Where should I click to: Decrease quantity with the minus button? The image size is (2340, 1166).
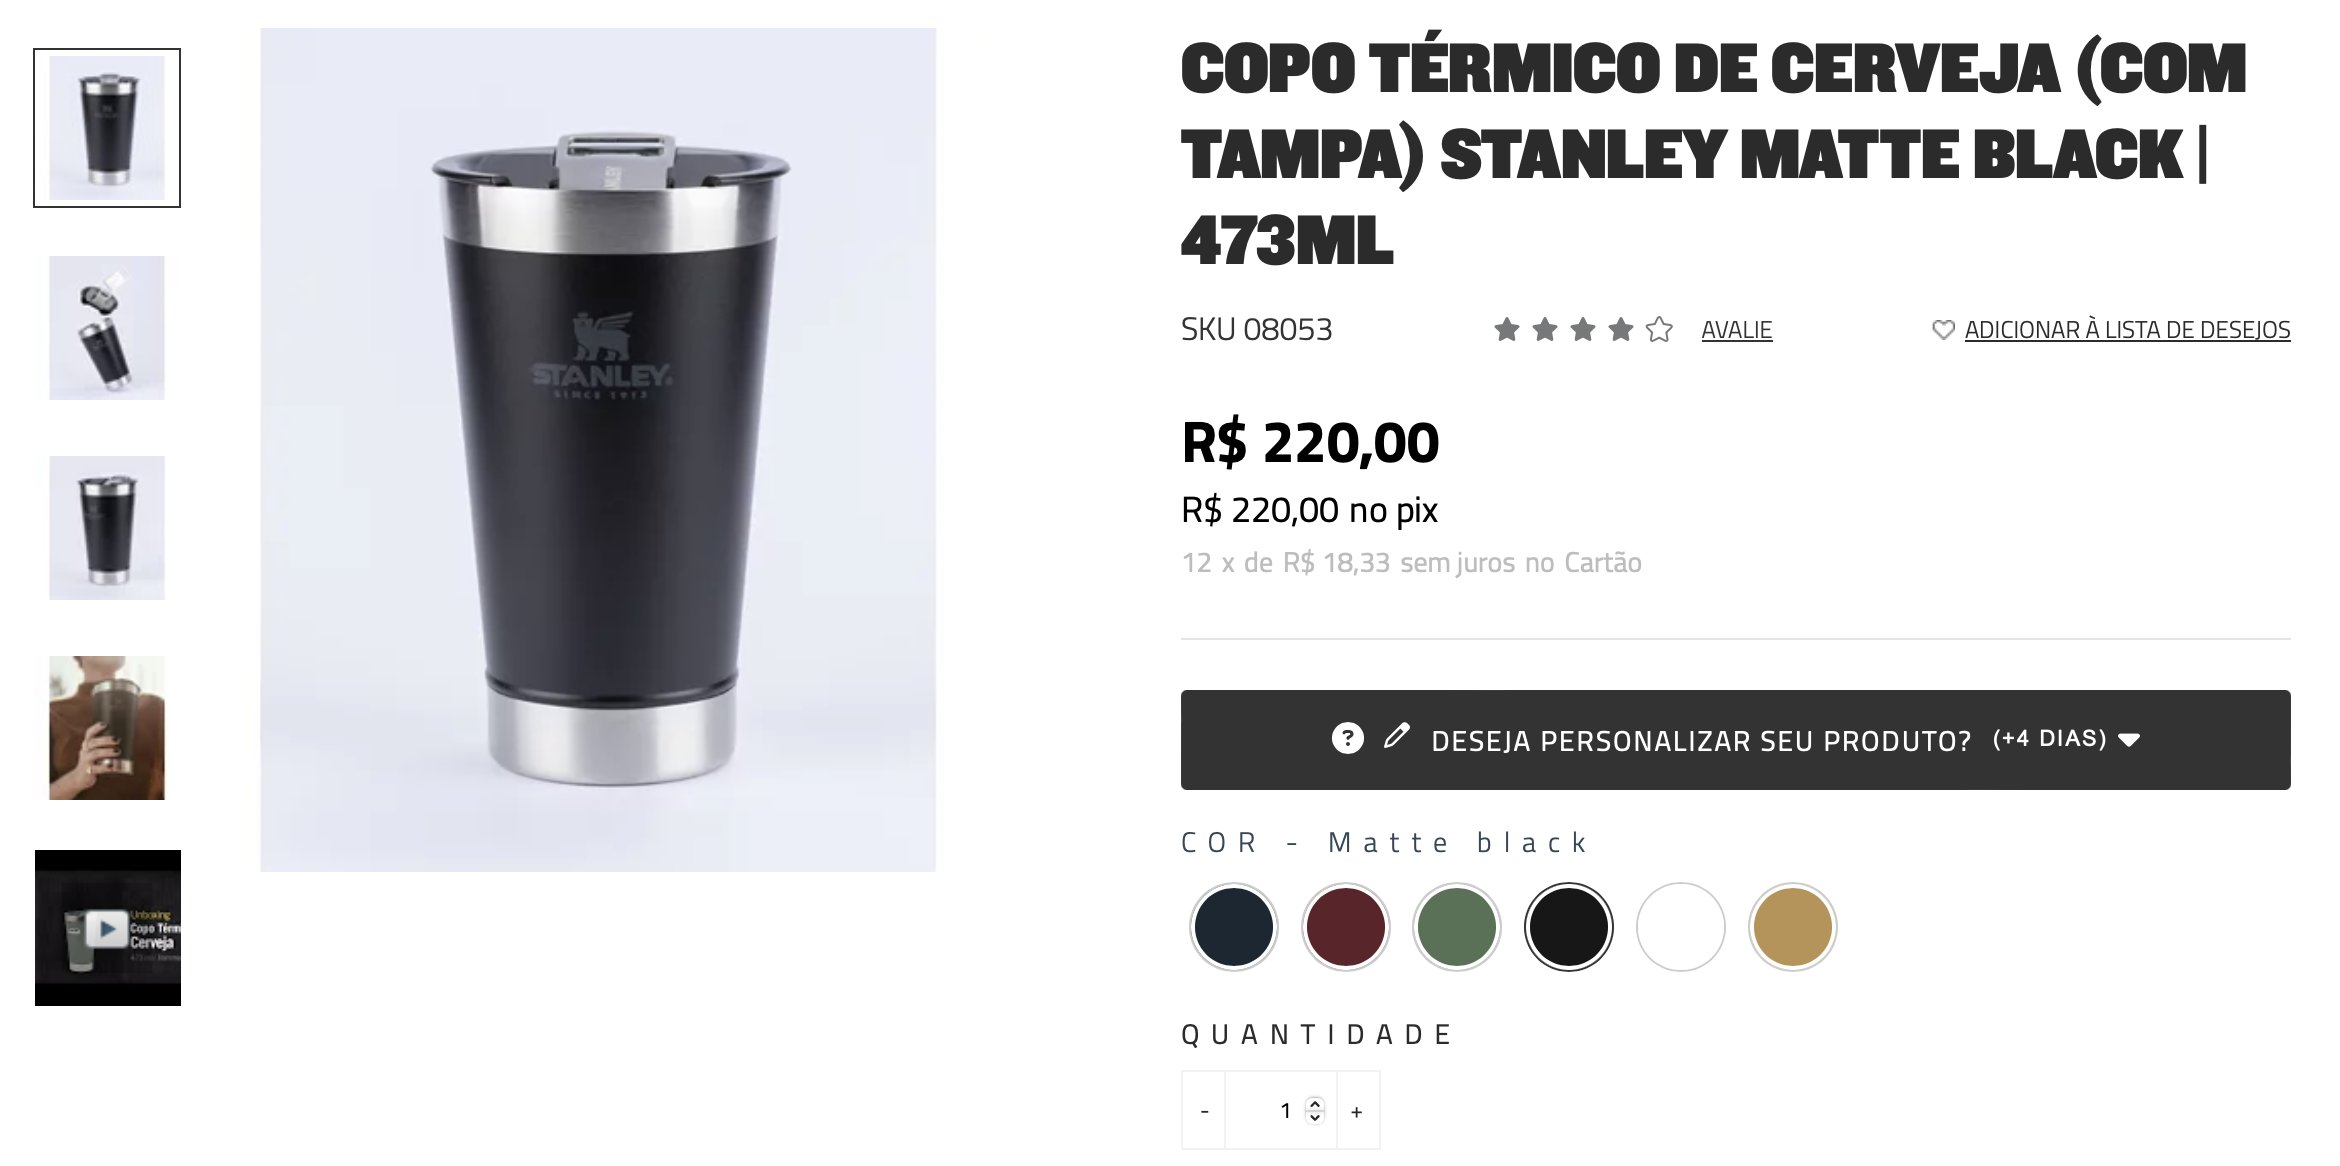pos(1204,1111)
